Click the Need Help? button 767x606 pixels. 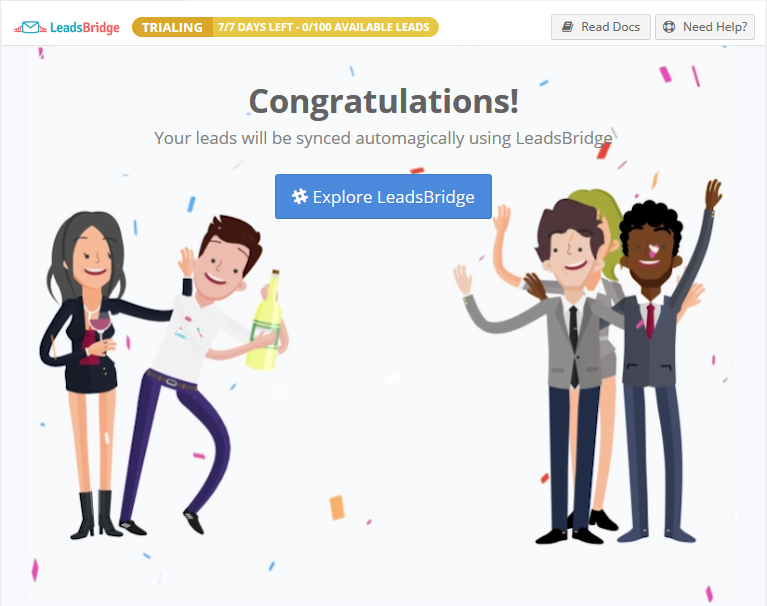(x=705, y=27)
